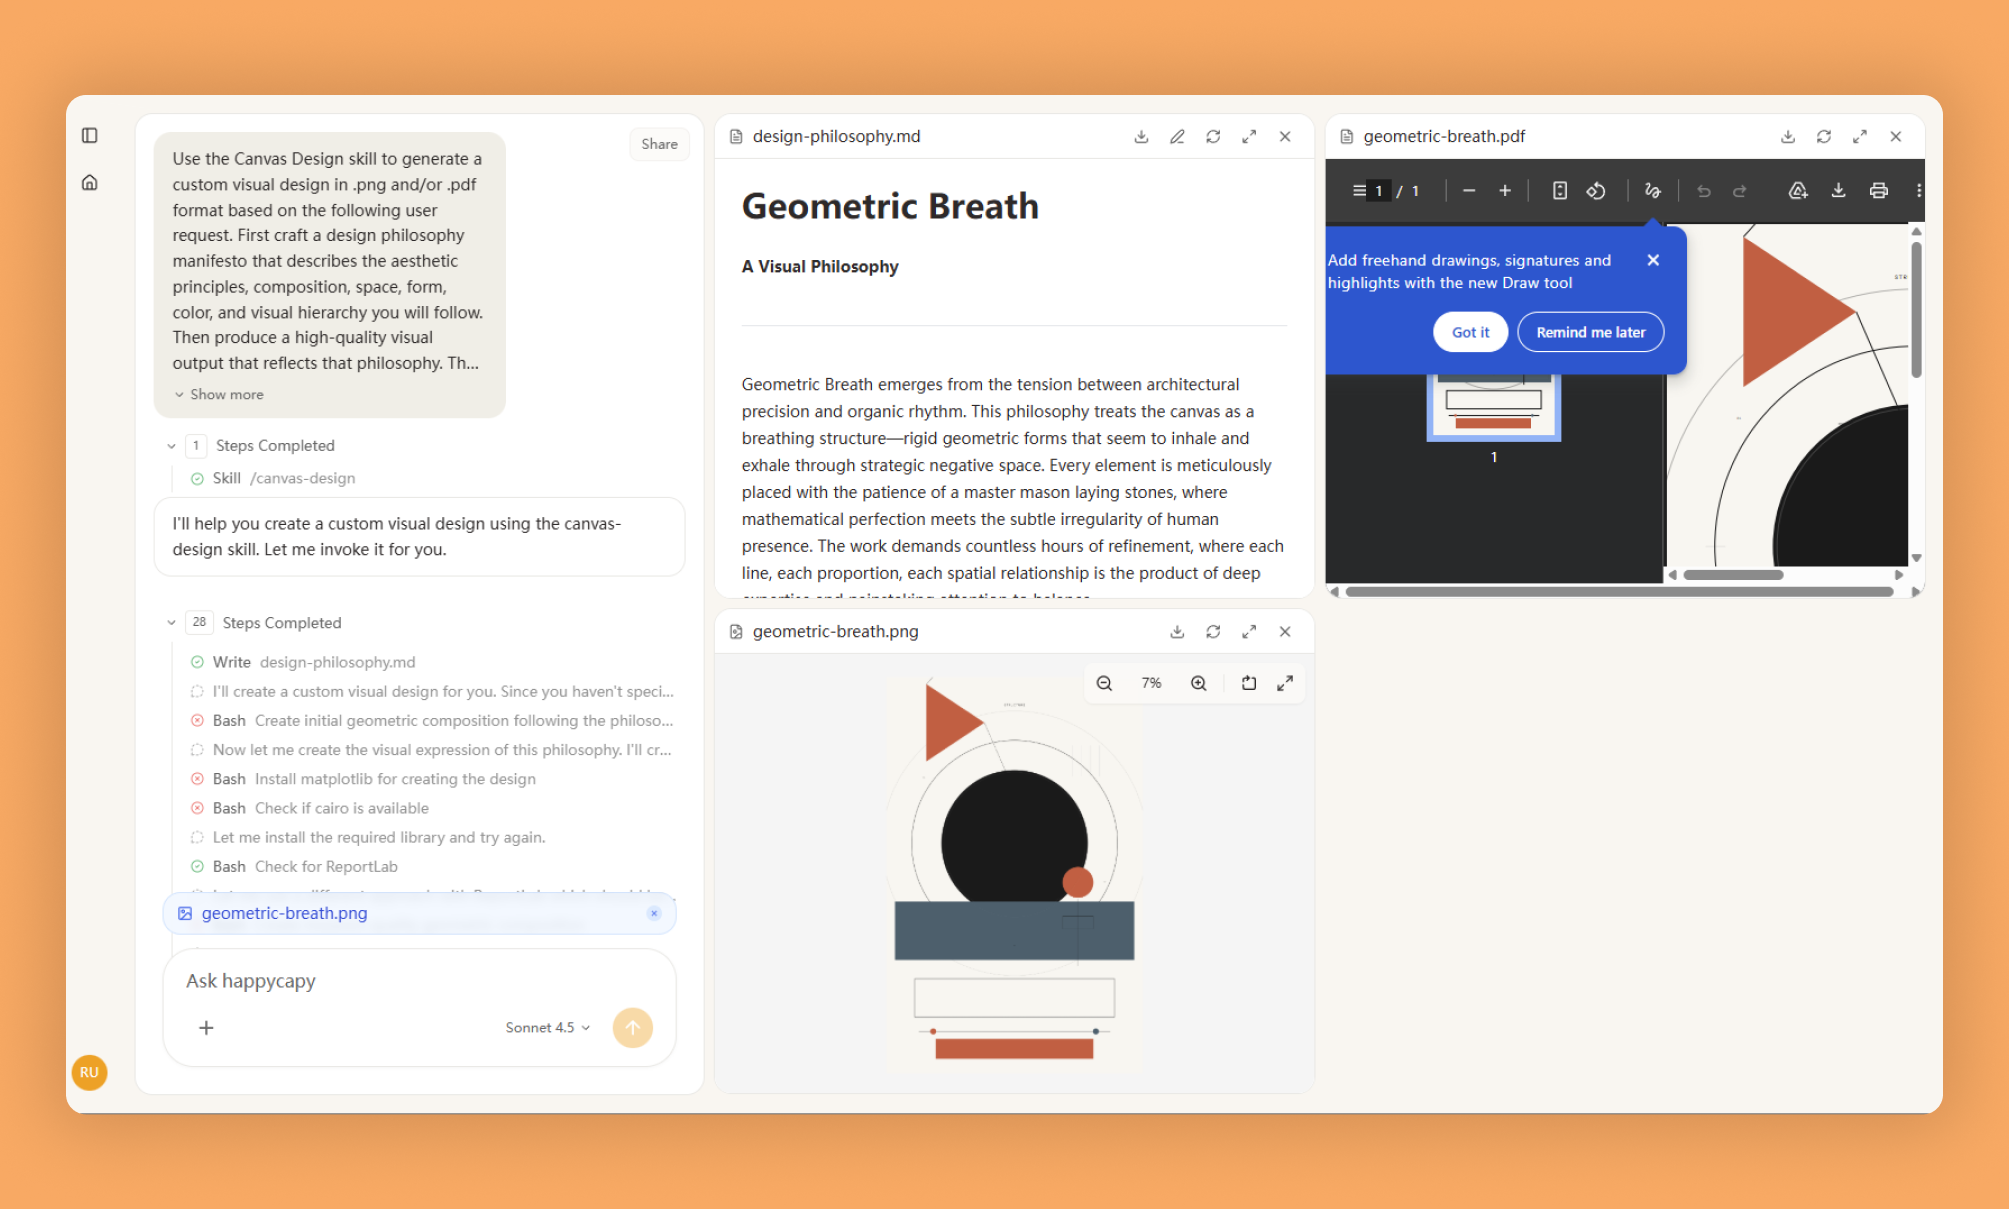Click the Got it button

coord(1470,333)
